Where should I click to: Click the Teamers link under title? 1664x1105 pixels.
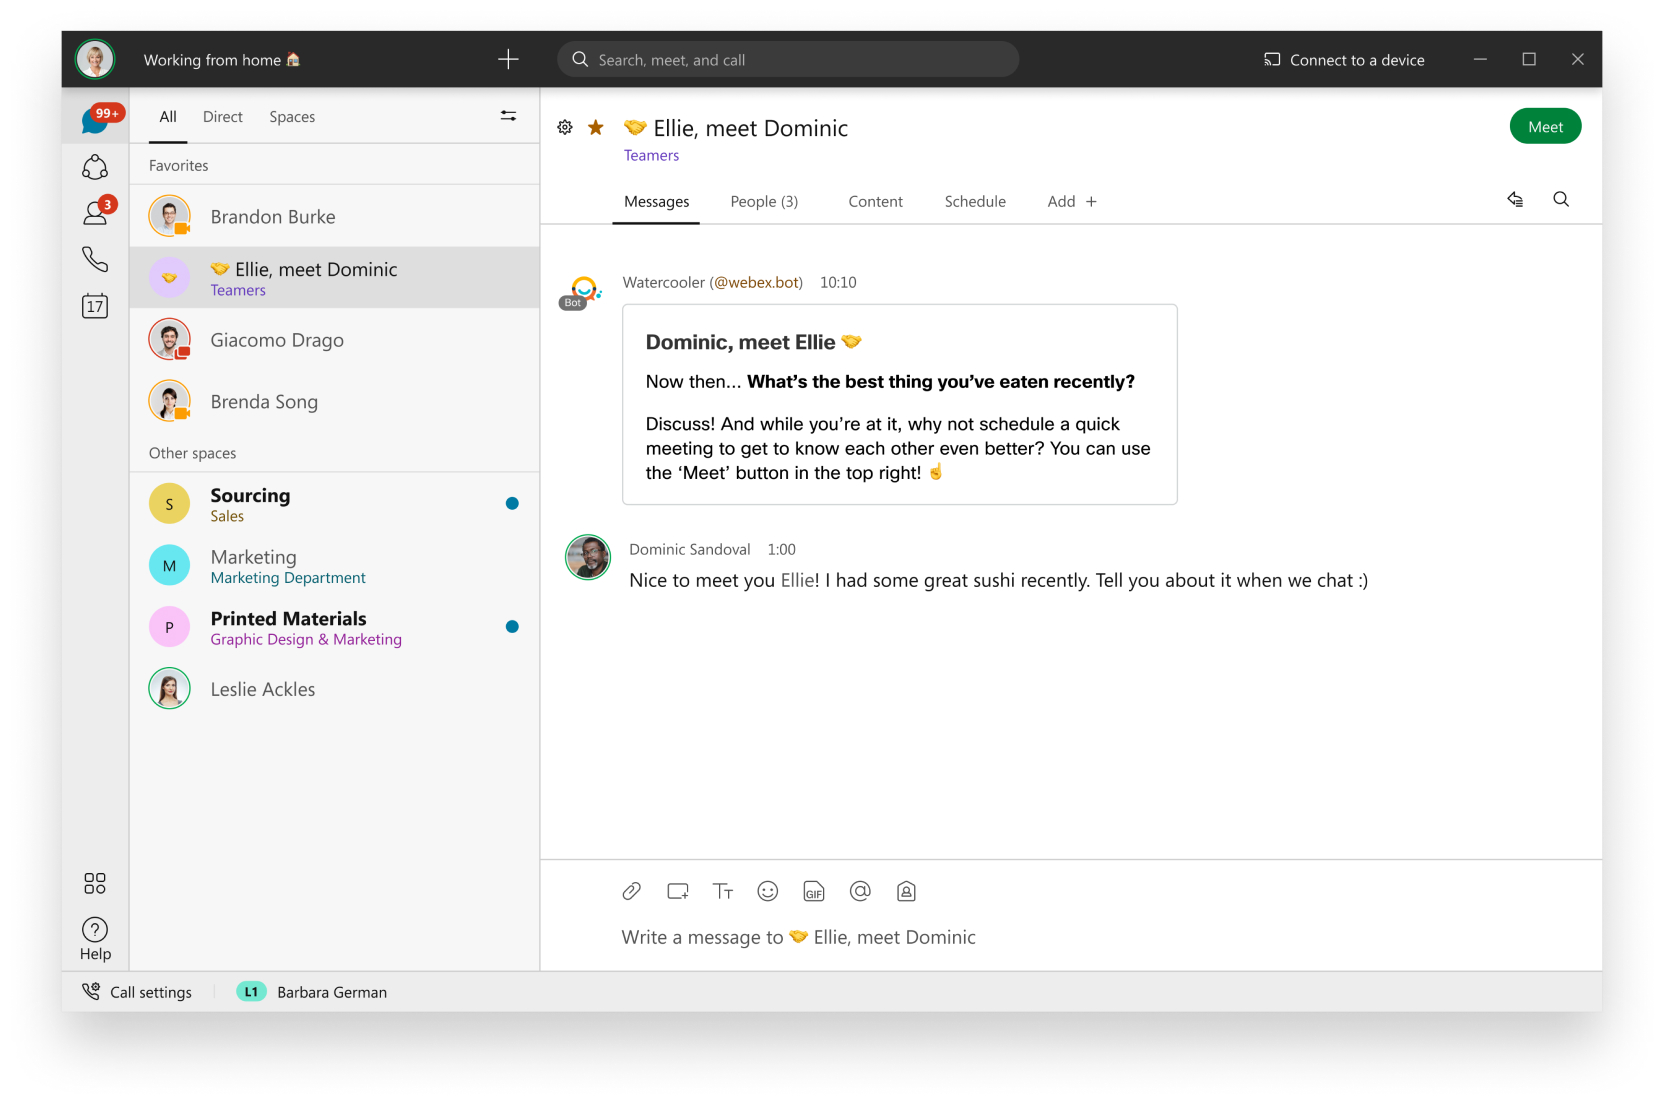point(651,156)
